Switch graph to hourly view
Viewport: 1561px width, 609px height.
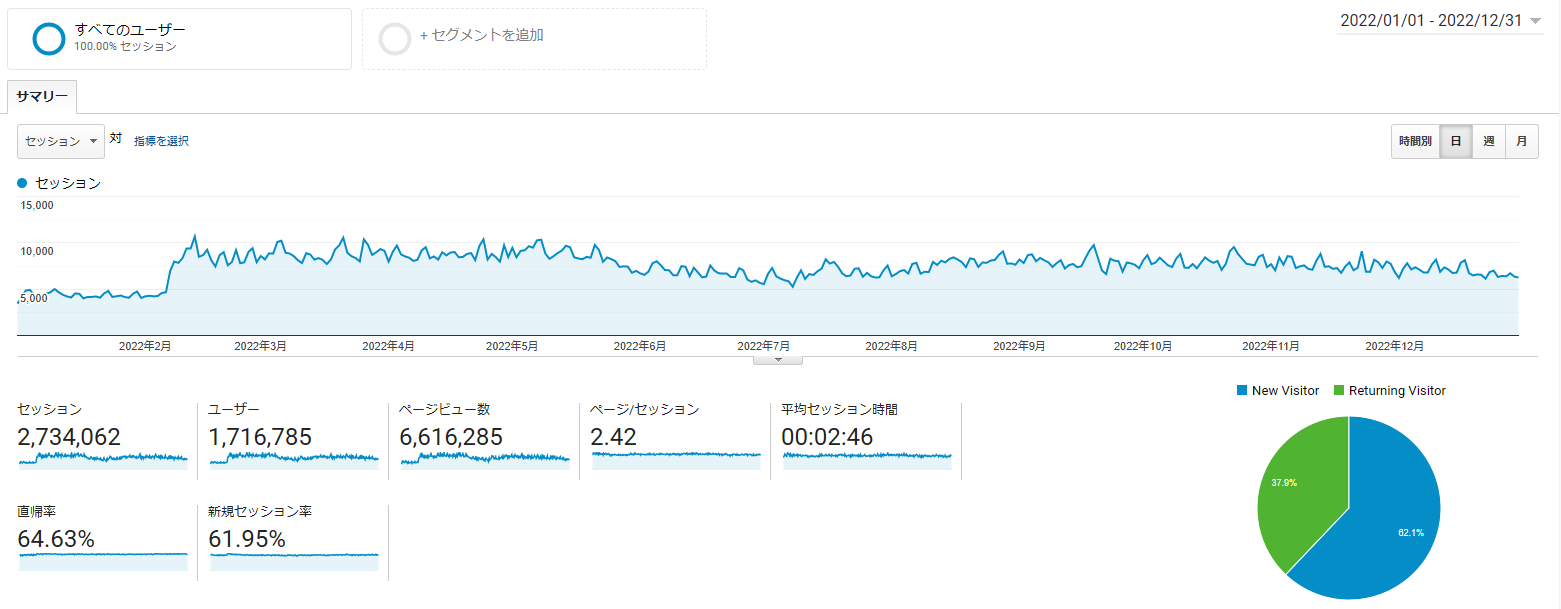pos(1415,142)
